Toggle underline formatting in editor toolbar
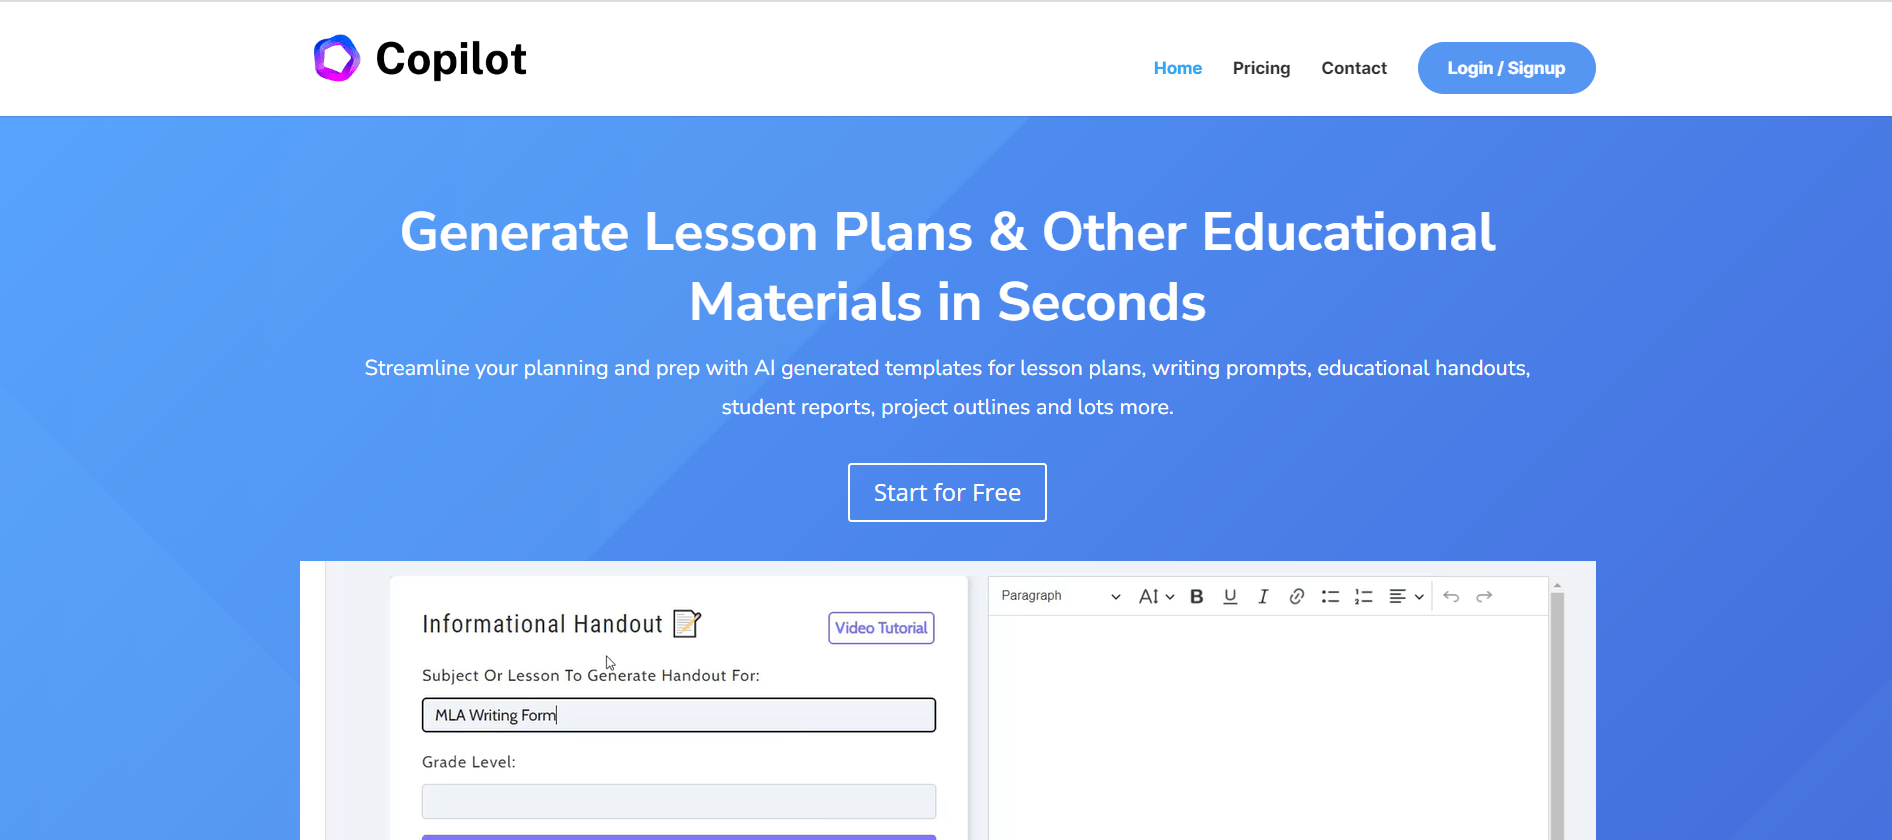1892x840 pixels. click(x=1230, y=596)
